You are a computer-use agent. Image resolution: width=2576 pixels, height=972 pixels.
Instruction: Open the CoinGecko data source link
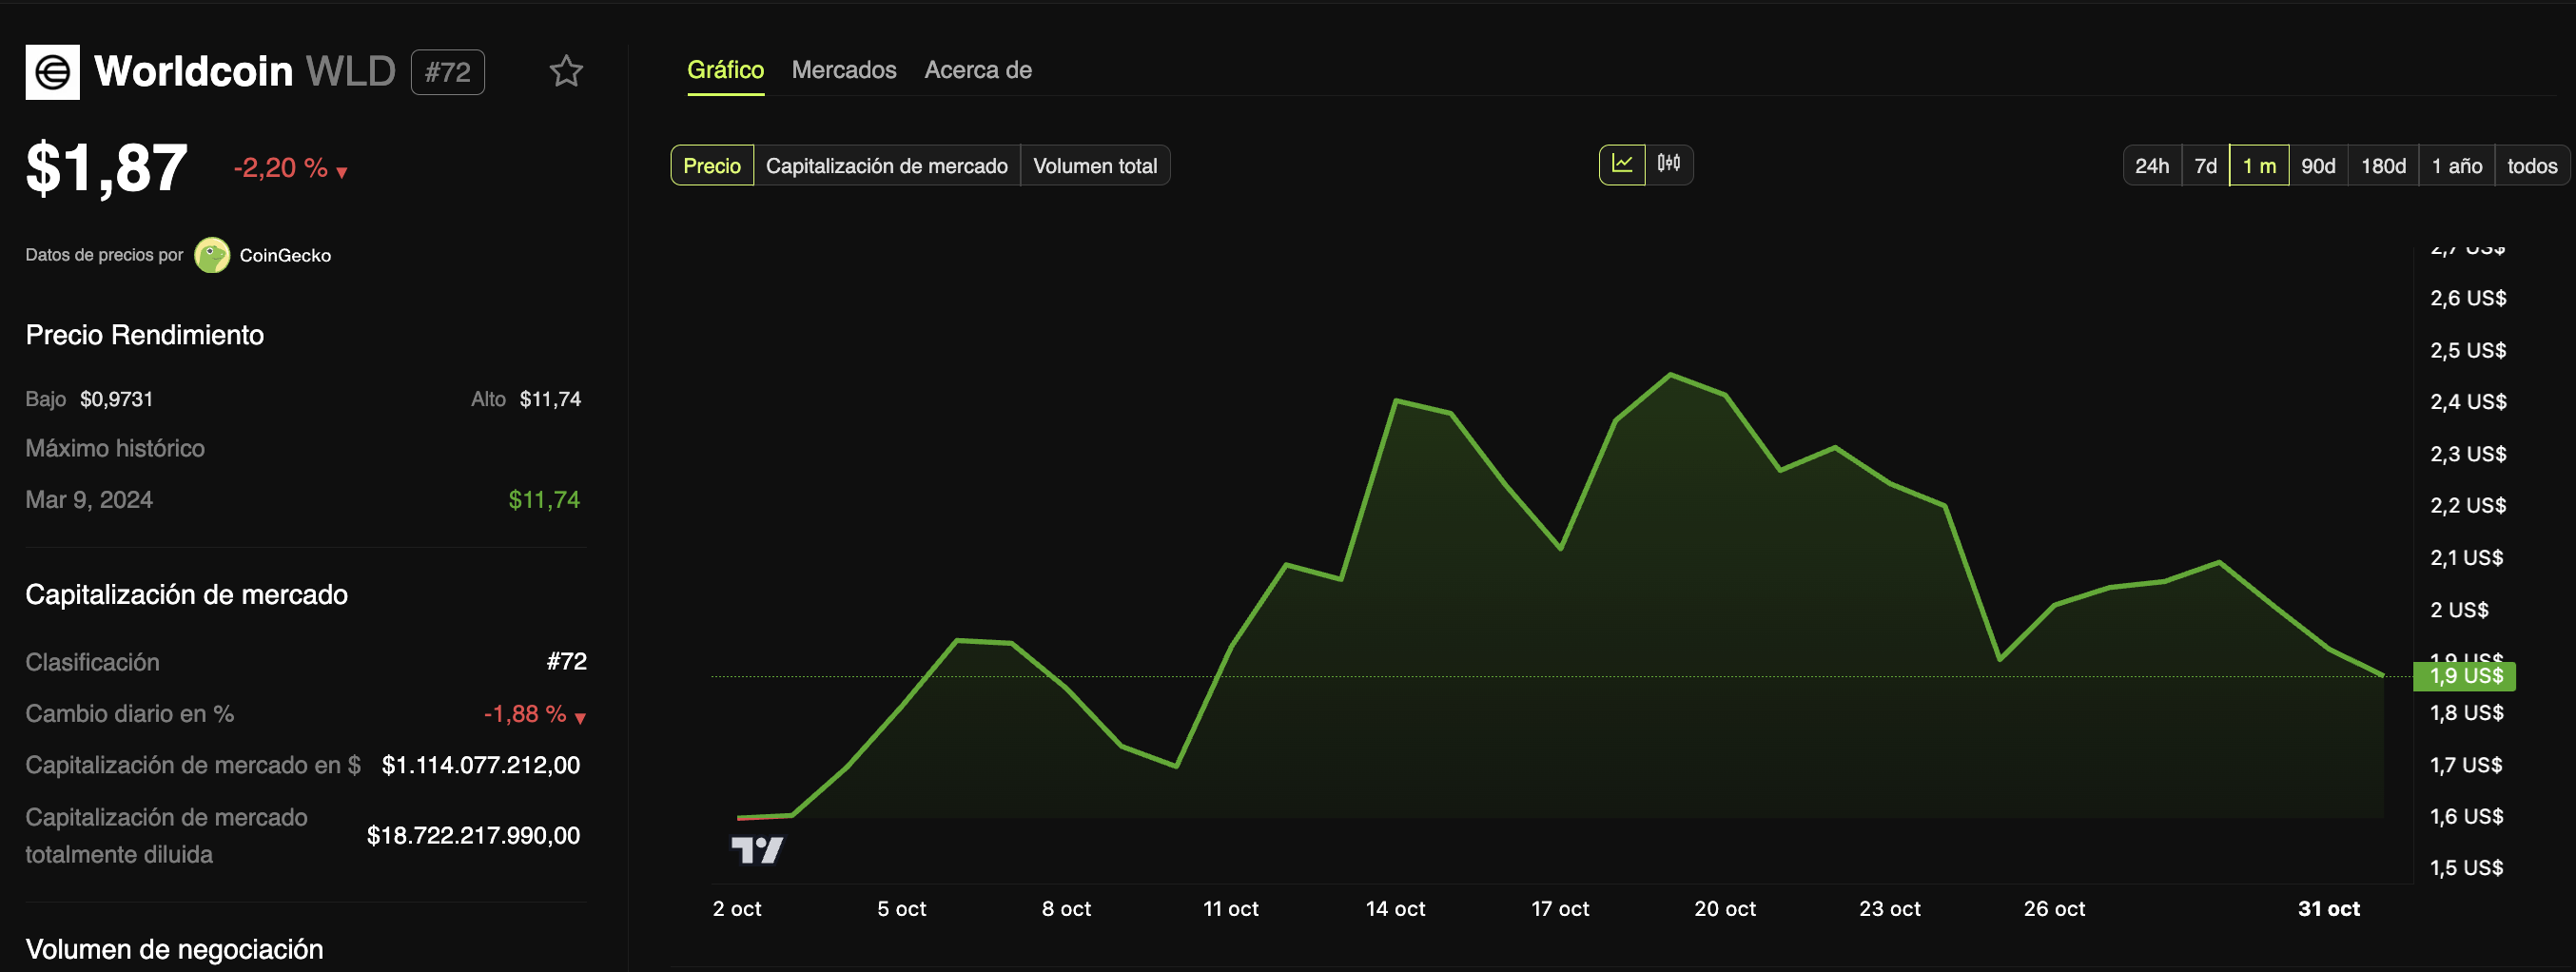point(285,255)
